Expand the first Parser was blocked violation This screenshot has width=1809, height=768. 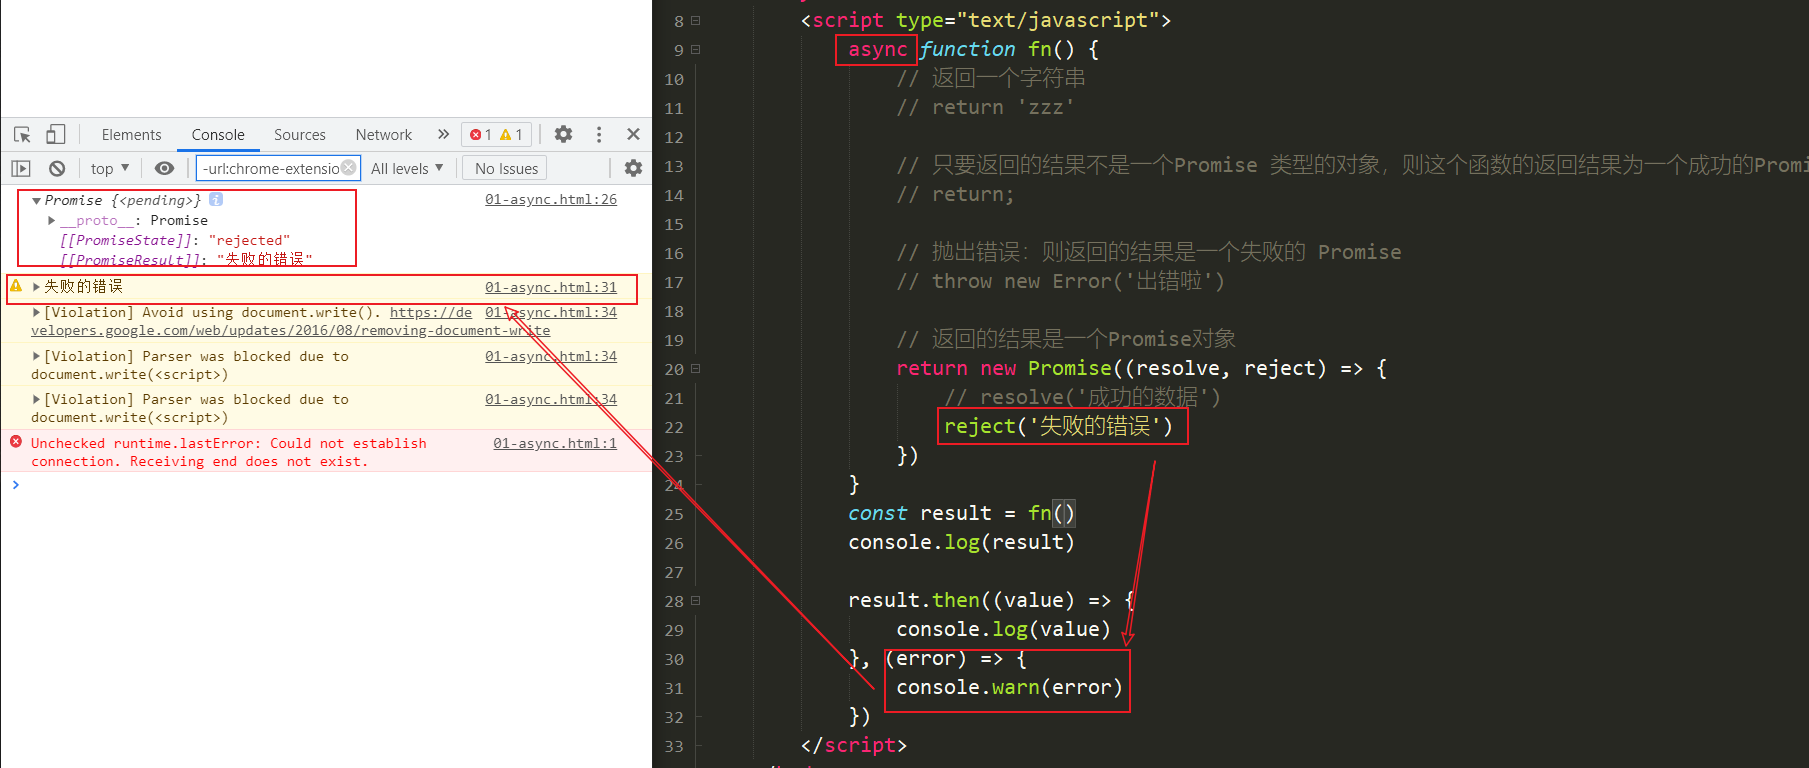[x=37, y=356]
